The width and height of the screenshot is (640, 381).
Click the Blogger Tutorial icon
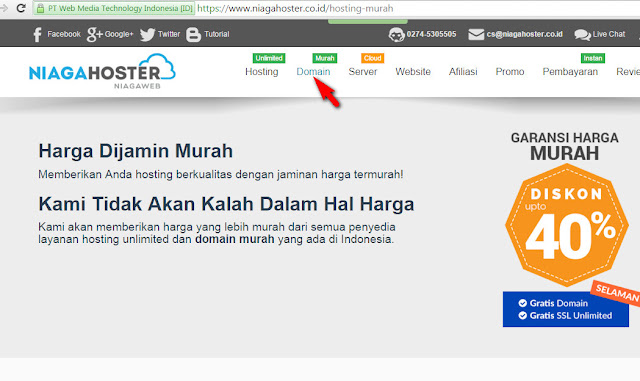coord(193,35)
